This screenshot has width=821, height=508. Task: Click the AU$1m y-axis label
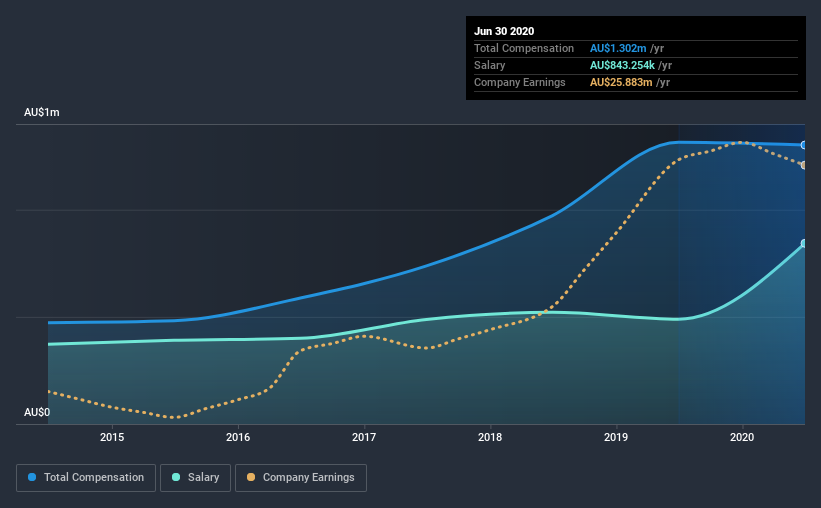tap(42, 113)
